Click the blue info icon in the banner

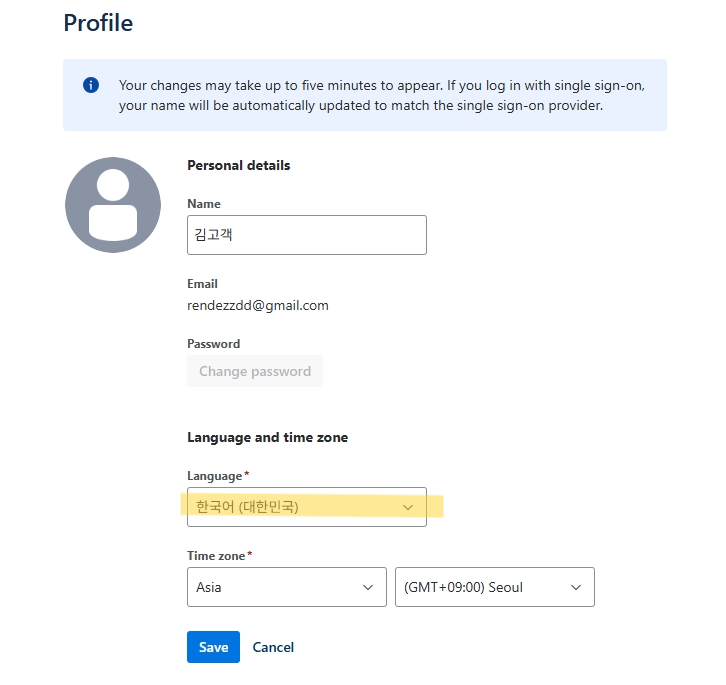coord(91,85)
